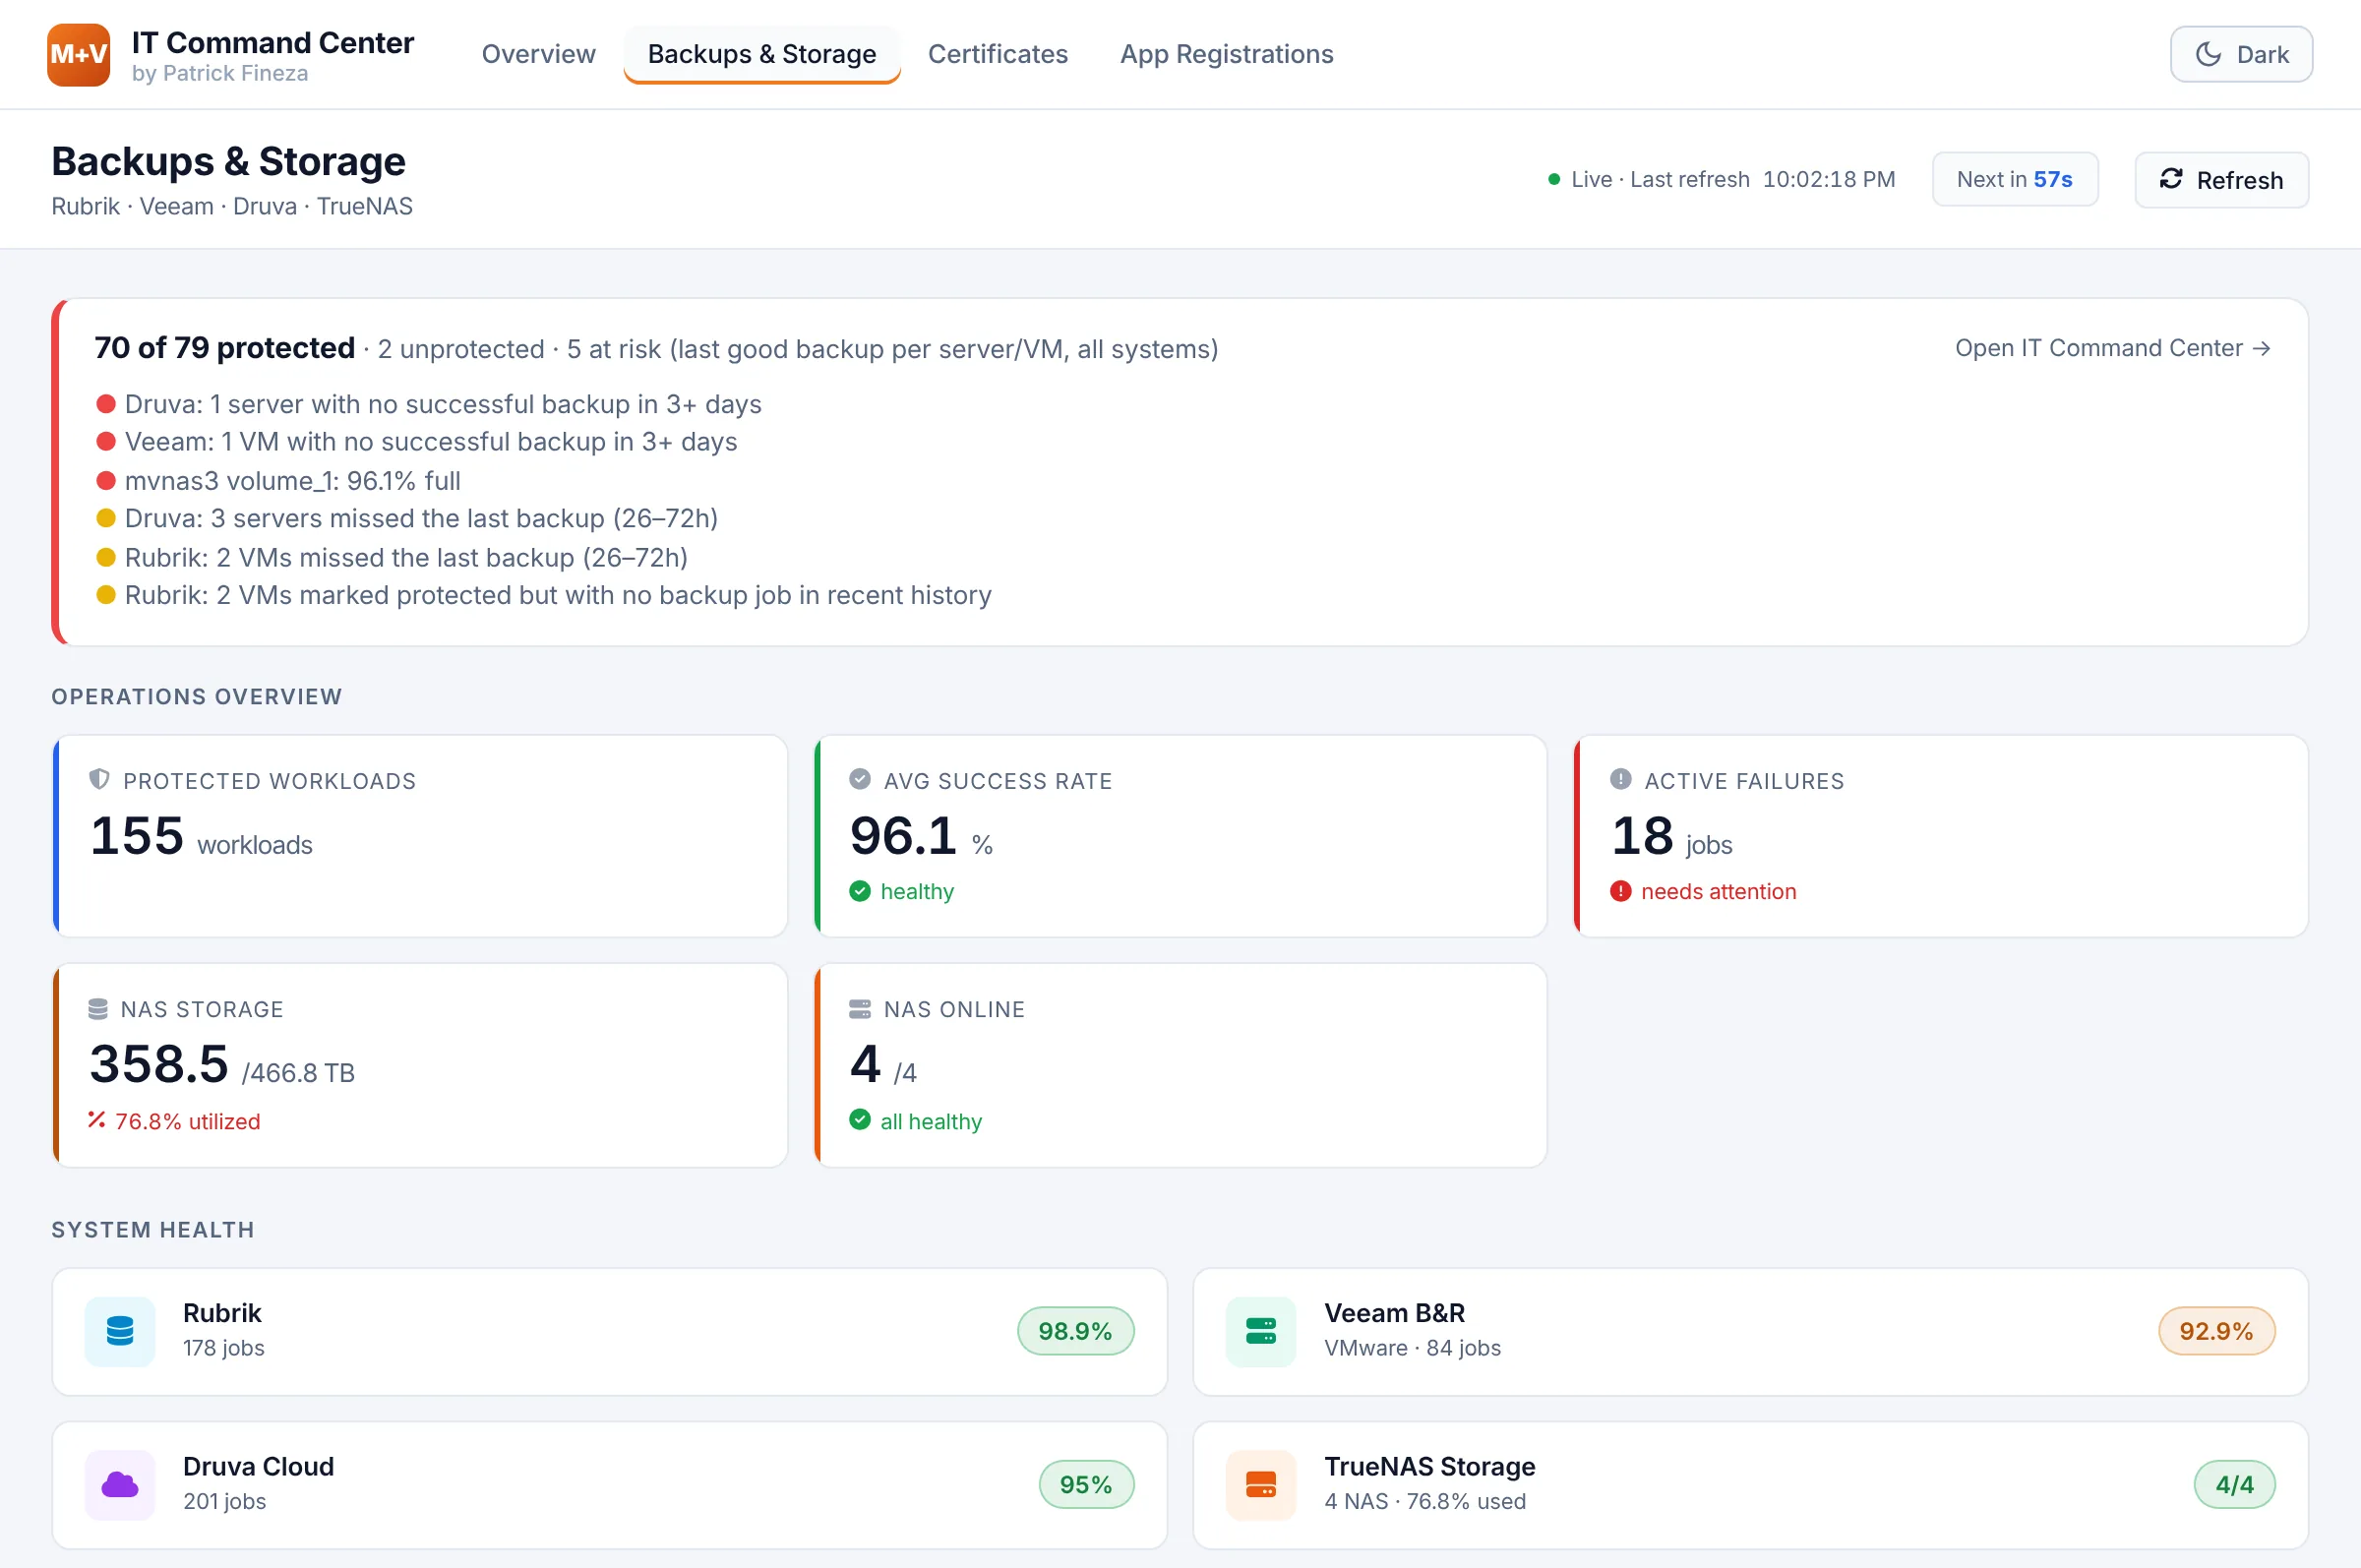This screenshot has width=2361, height=1568.
Task: Click the green check next to healthy
Action: (859, 890)
